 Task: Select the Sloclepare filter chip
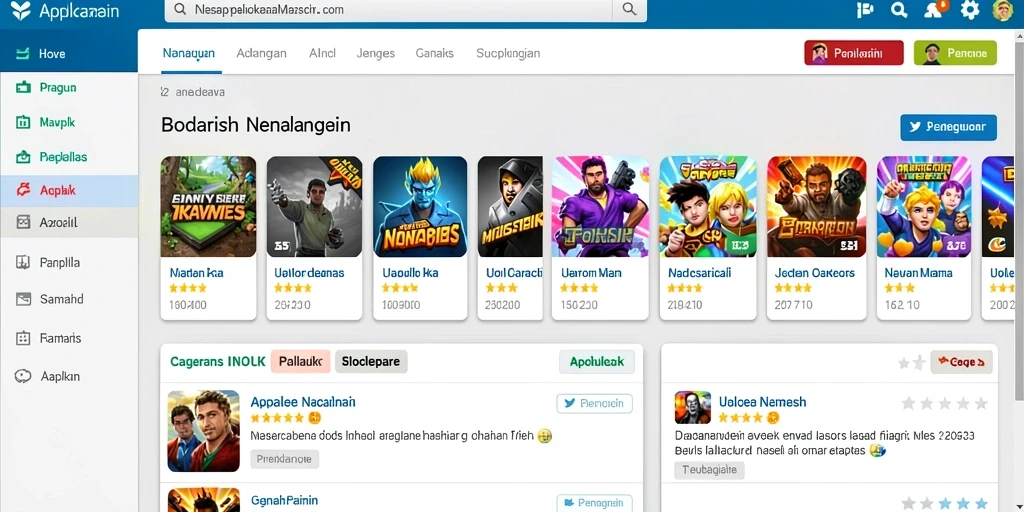coord(371,361)
